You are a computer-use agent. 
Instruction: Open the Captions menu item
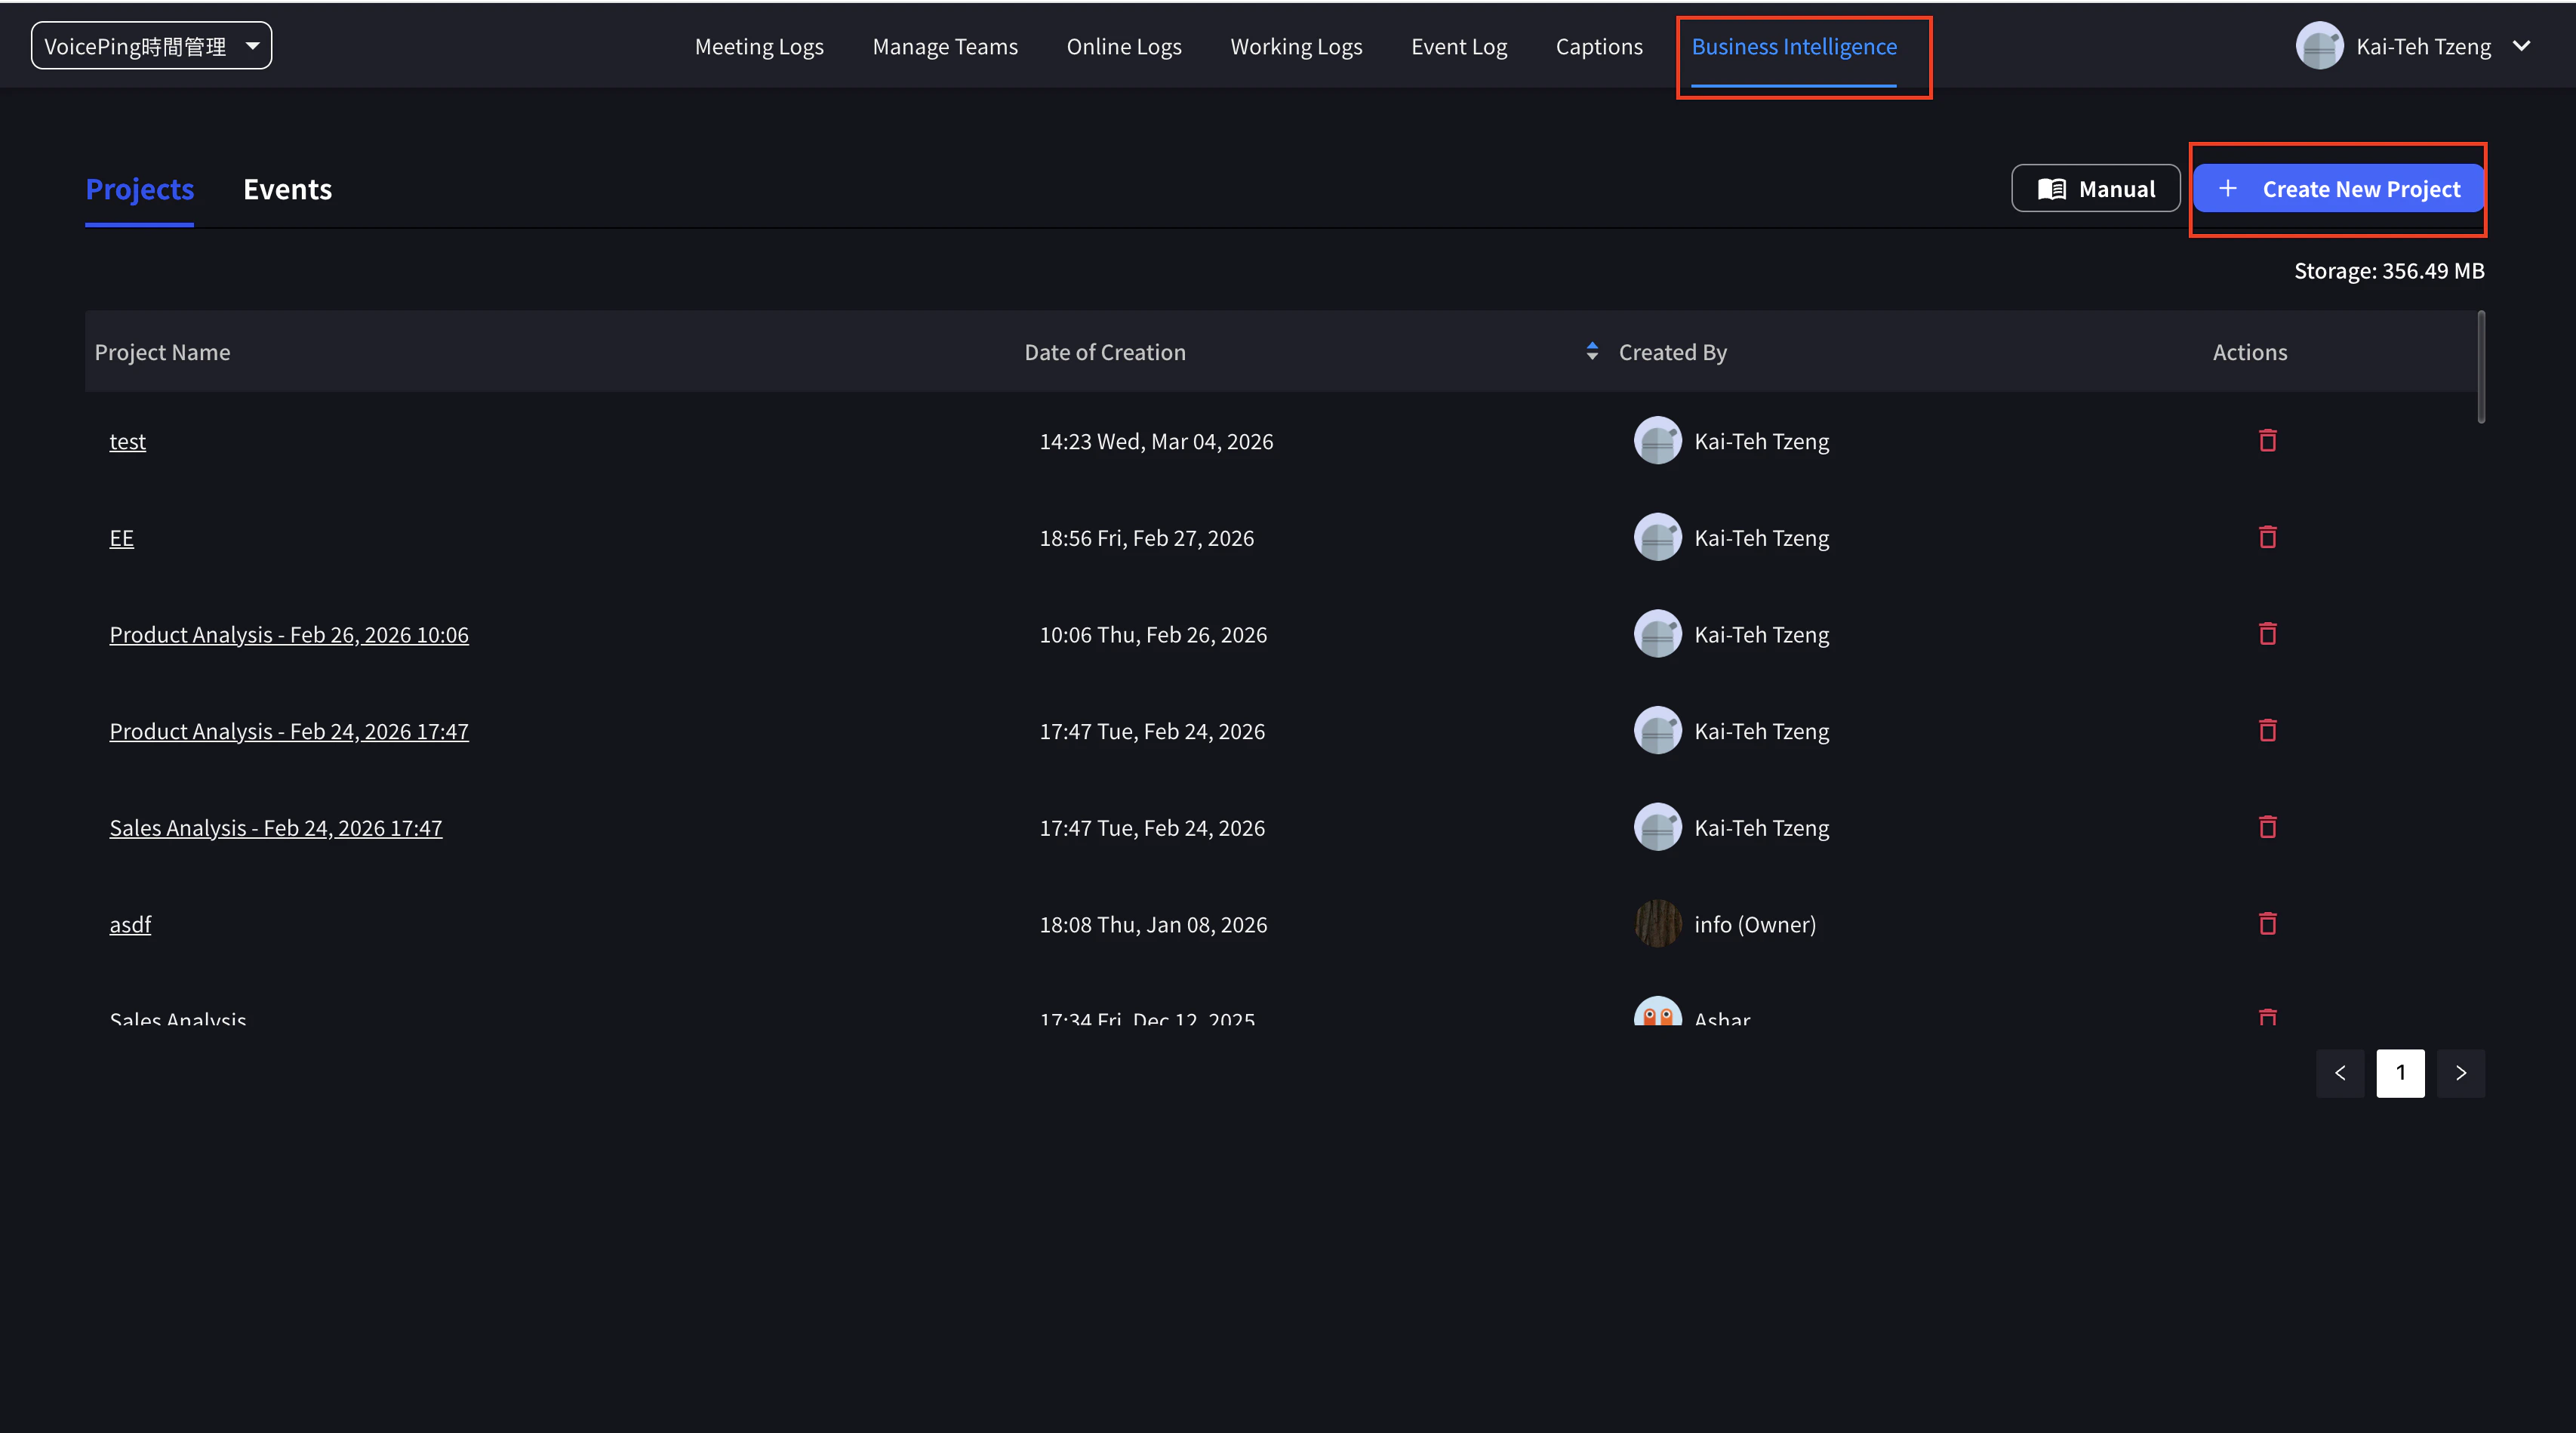pyautogui.click(x=1598, y=47)
